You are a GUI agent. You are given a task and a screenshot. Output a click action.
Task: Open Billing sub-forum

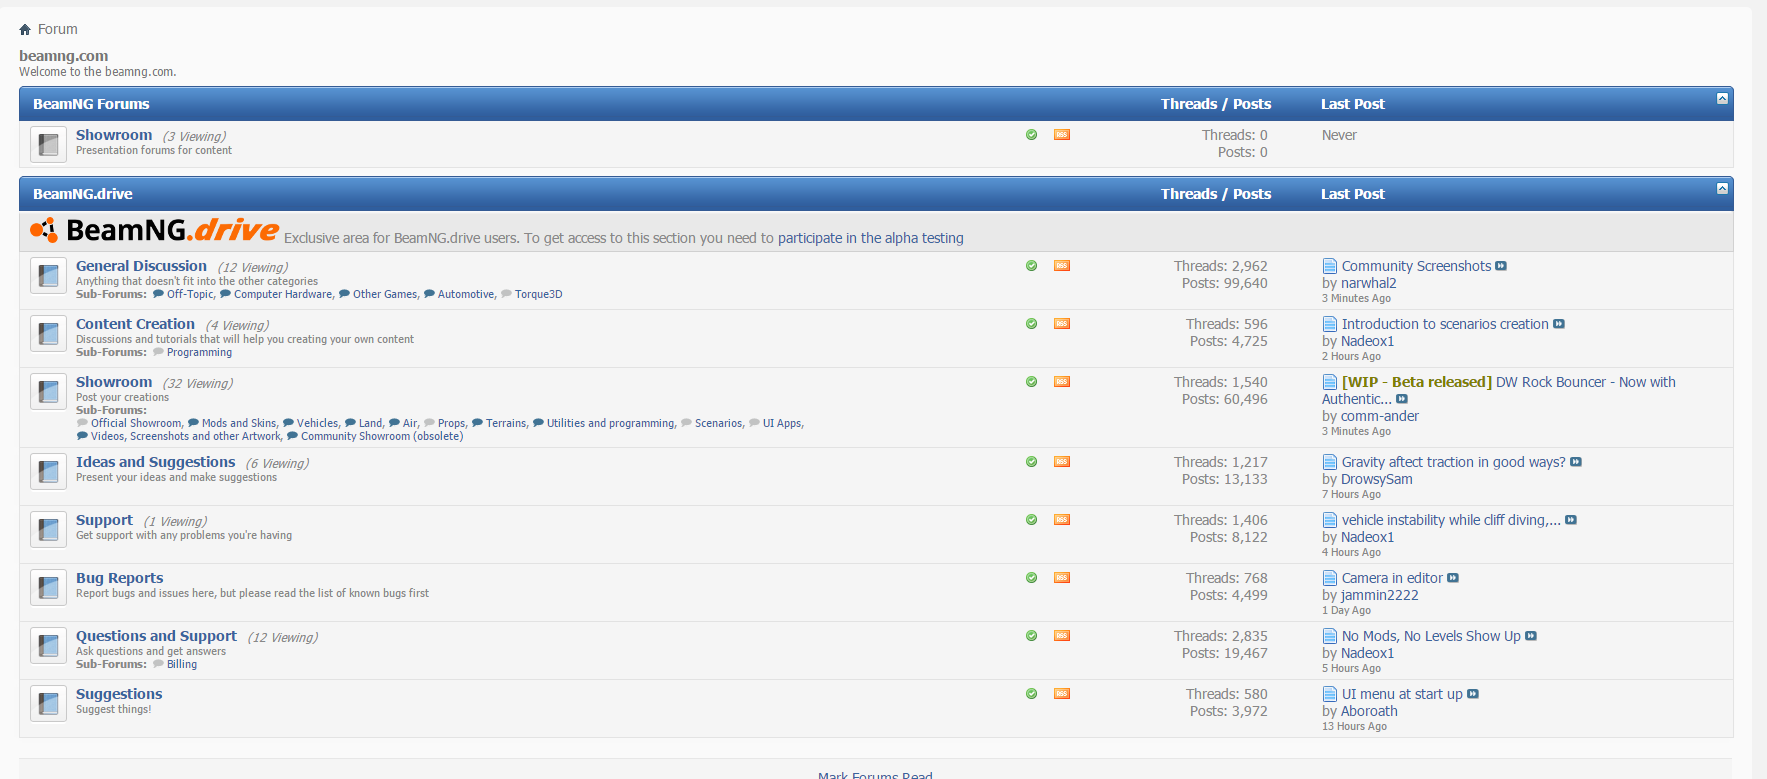[x=182, y=664]
